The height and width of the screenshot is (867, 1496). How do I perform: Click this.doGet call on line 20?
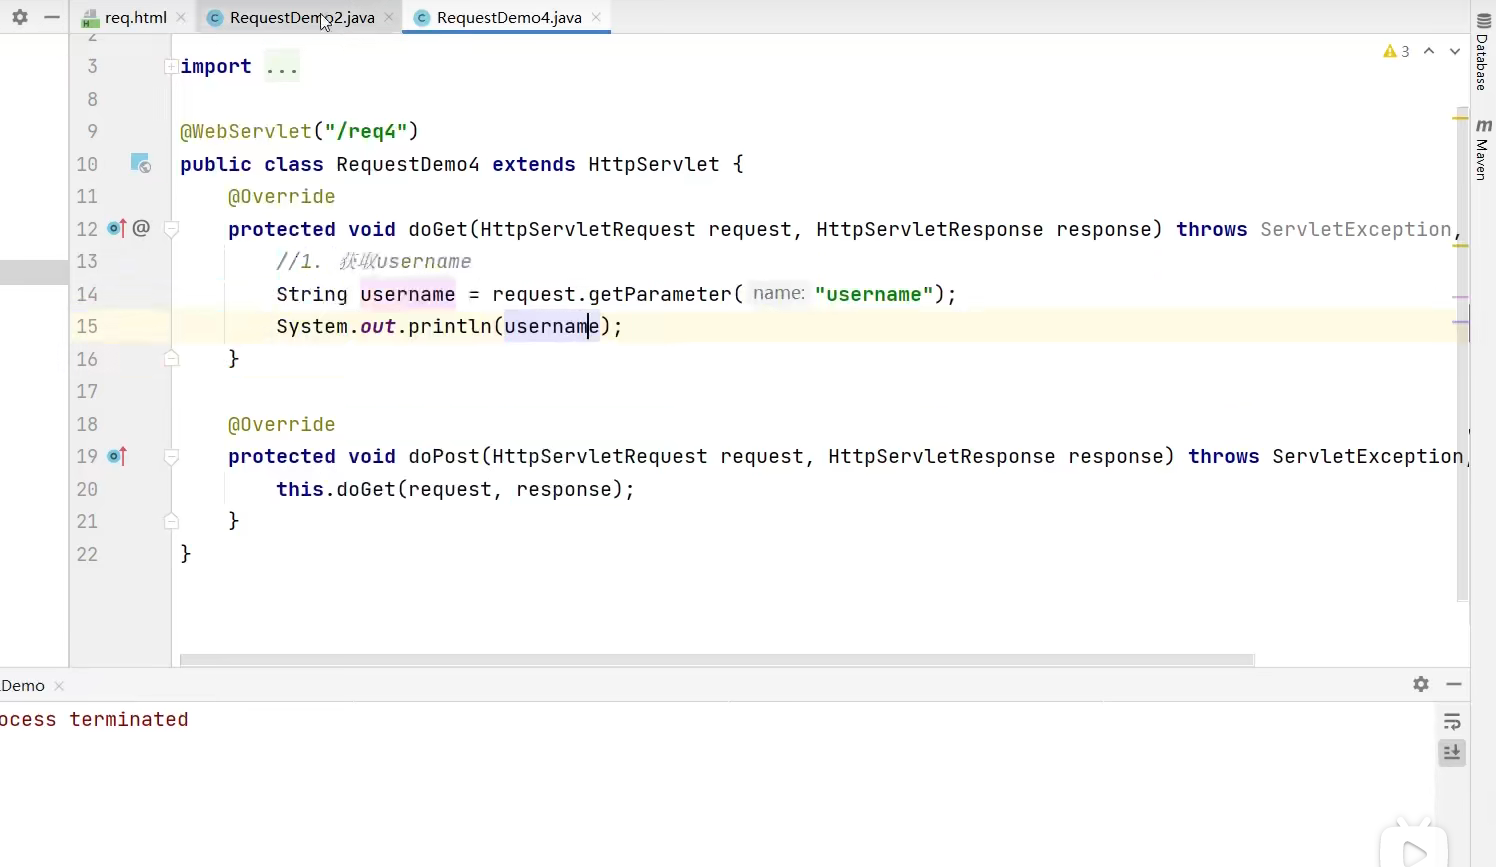coord(336,489)
